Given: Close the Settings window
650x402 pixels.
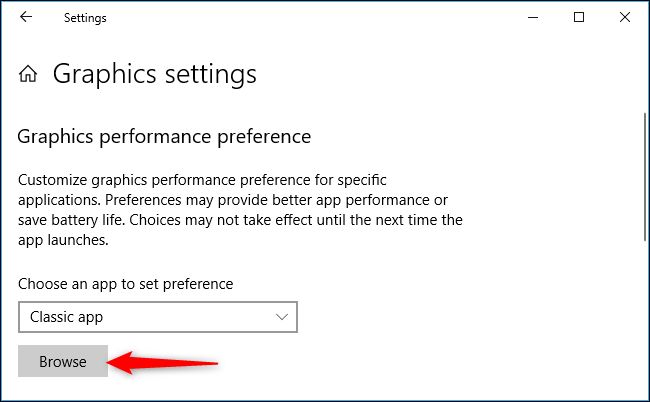Looking at the screenshot, I should pos(625,17).
